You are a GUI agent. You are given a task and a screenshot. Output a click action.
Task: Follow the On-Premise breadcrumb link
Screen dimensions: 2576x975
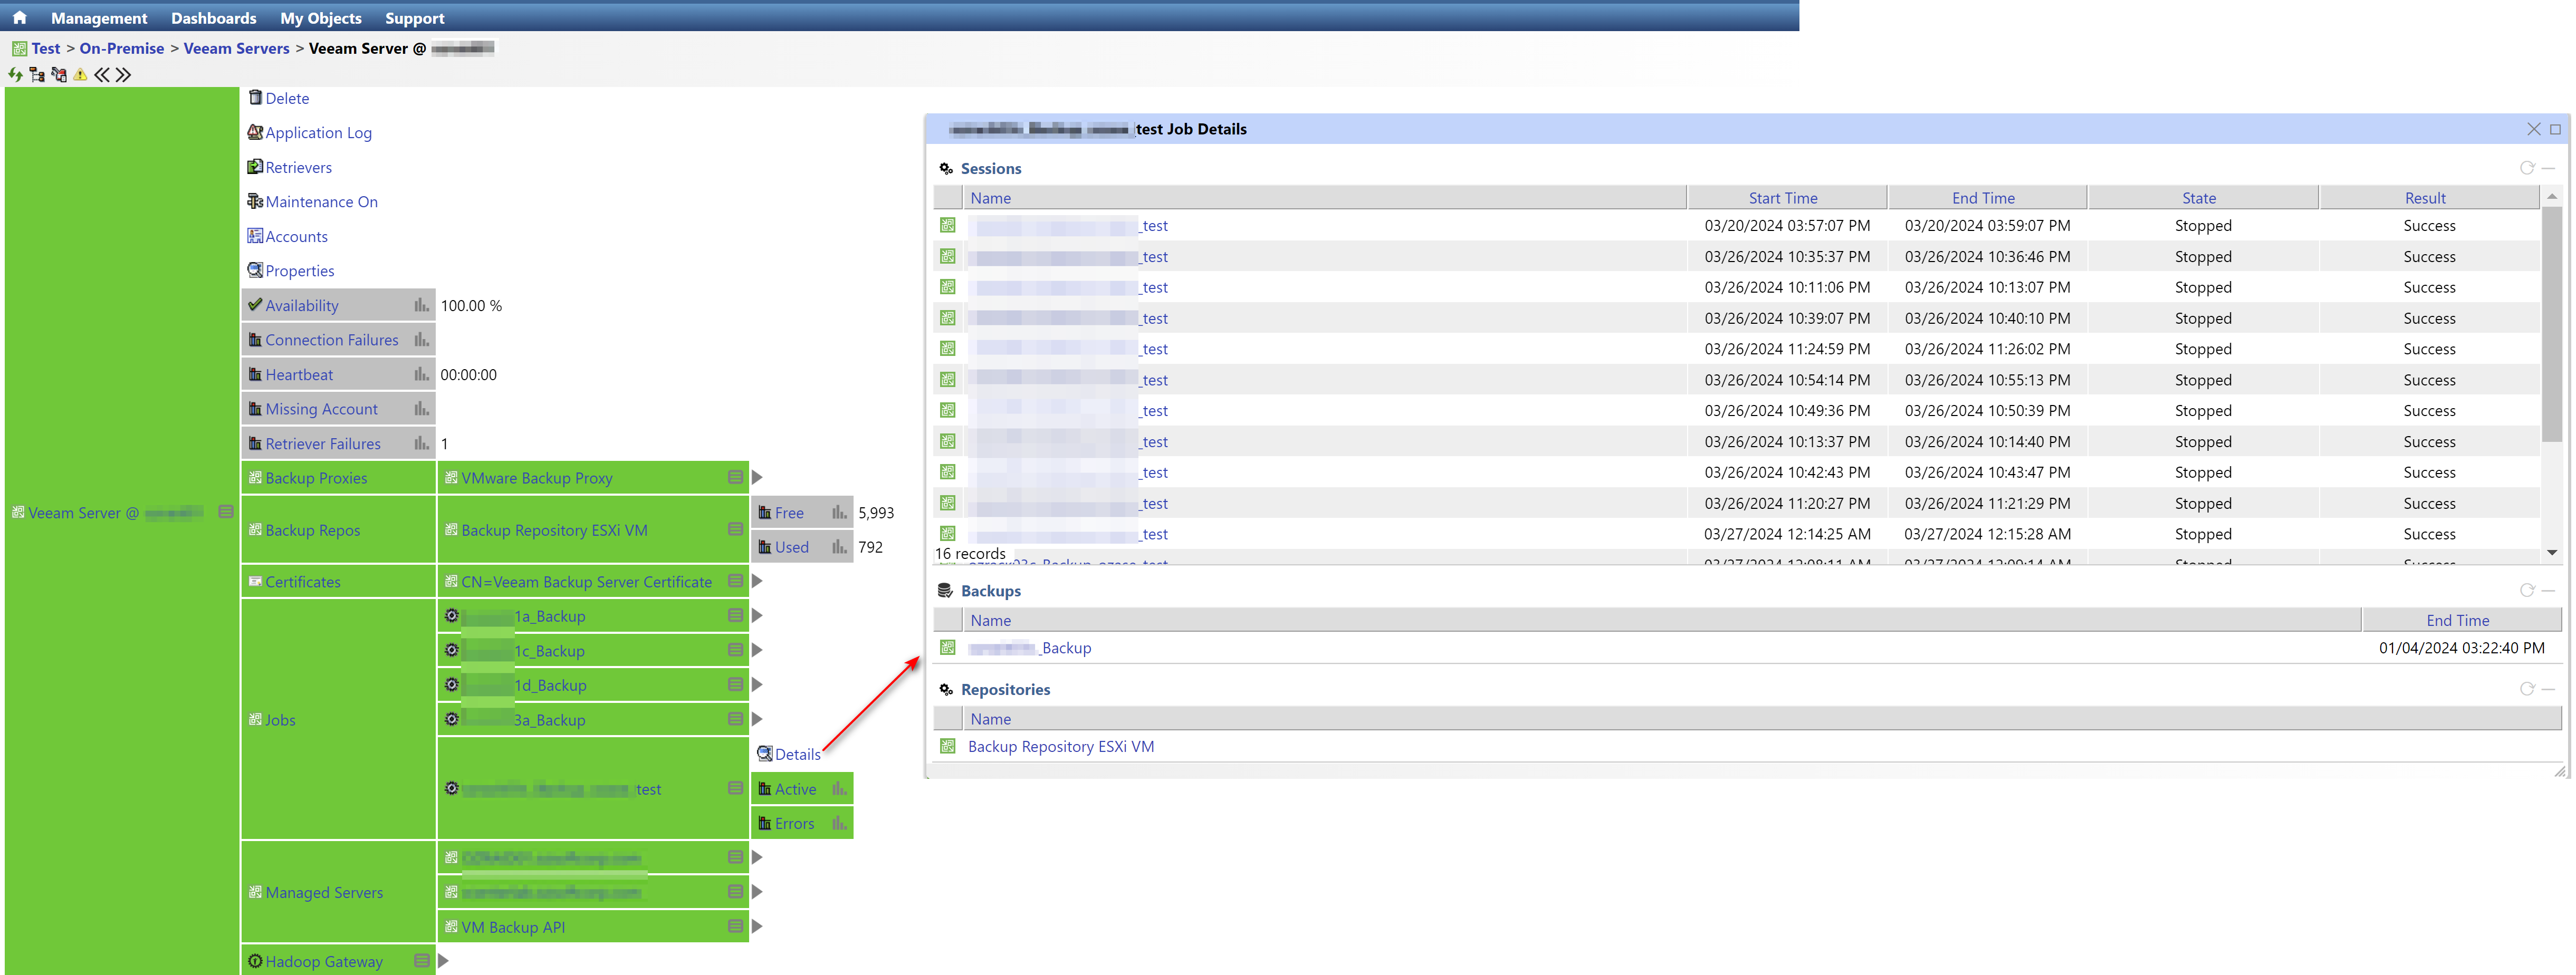pyautogui.click(x=122, y=48)
